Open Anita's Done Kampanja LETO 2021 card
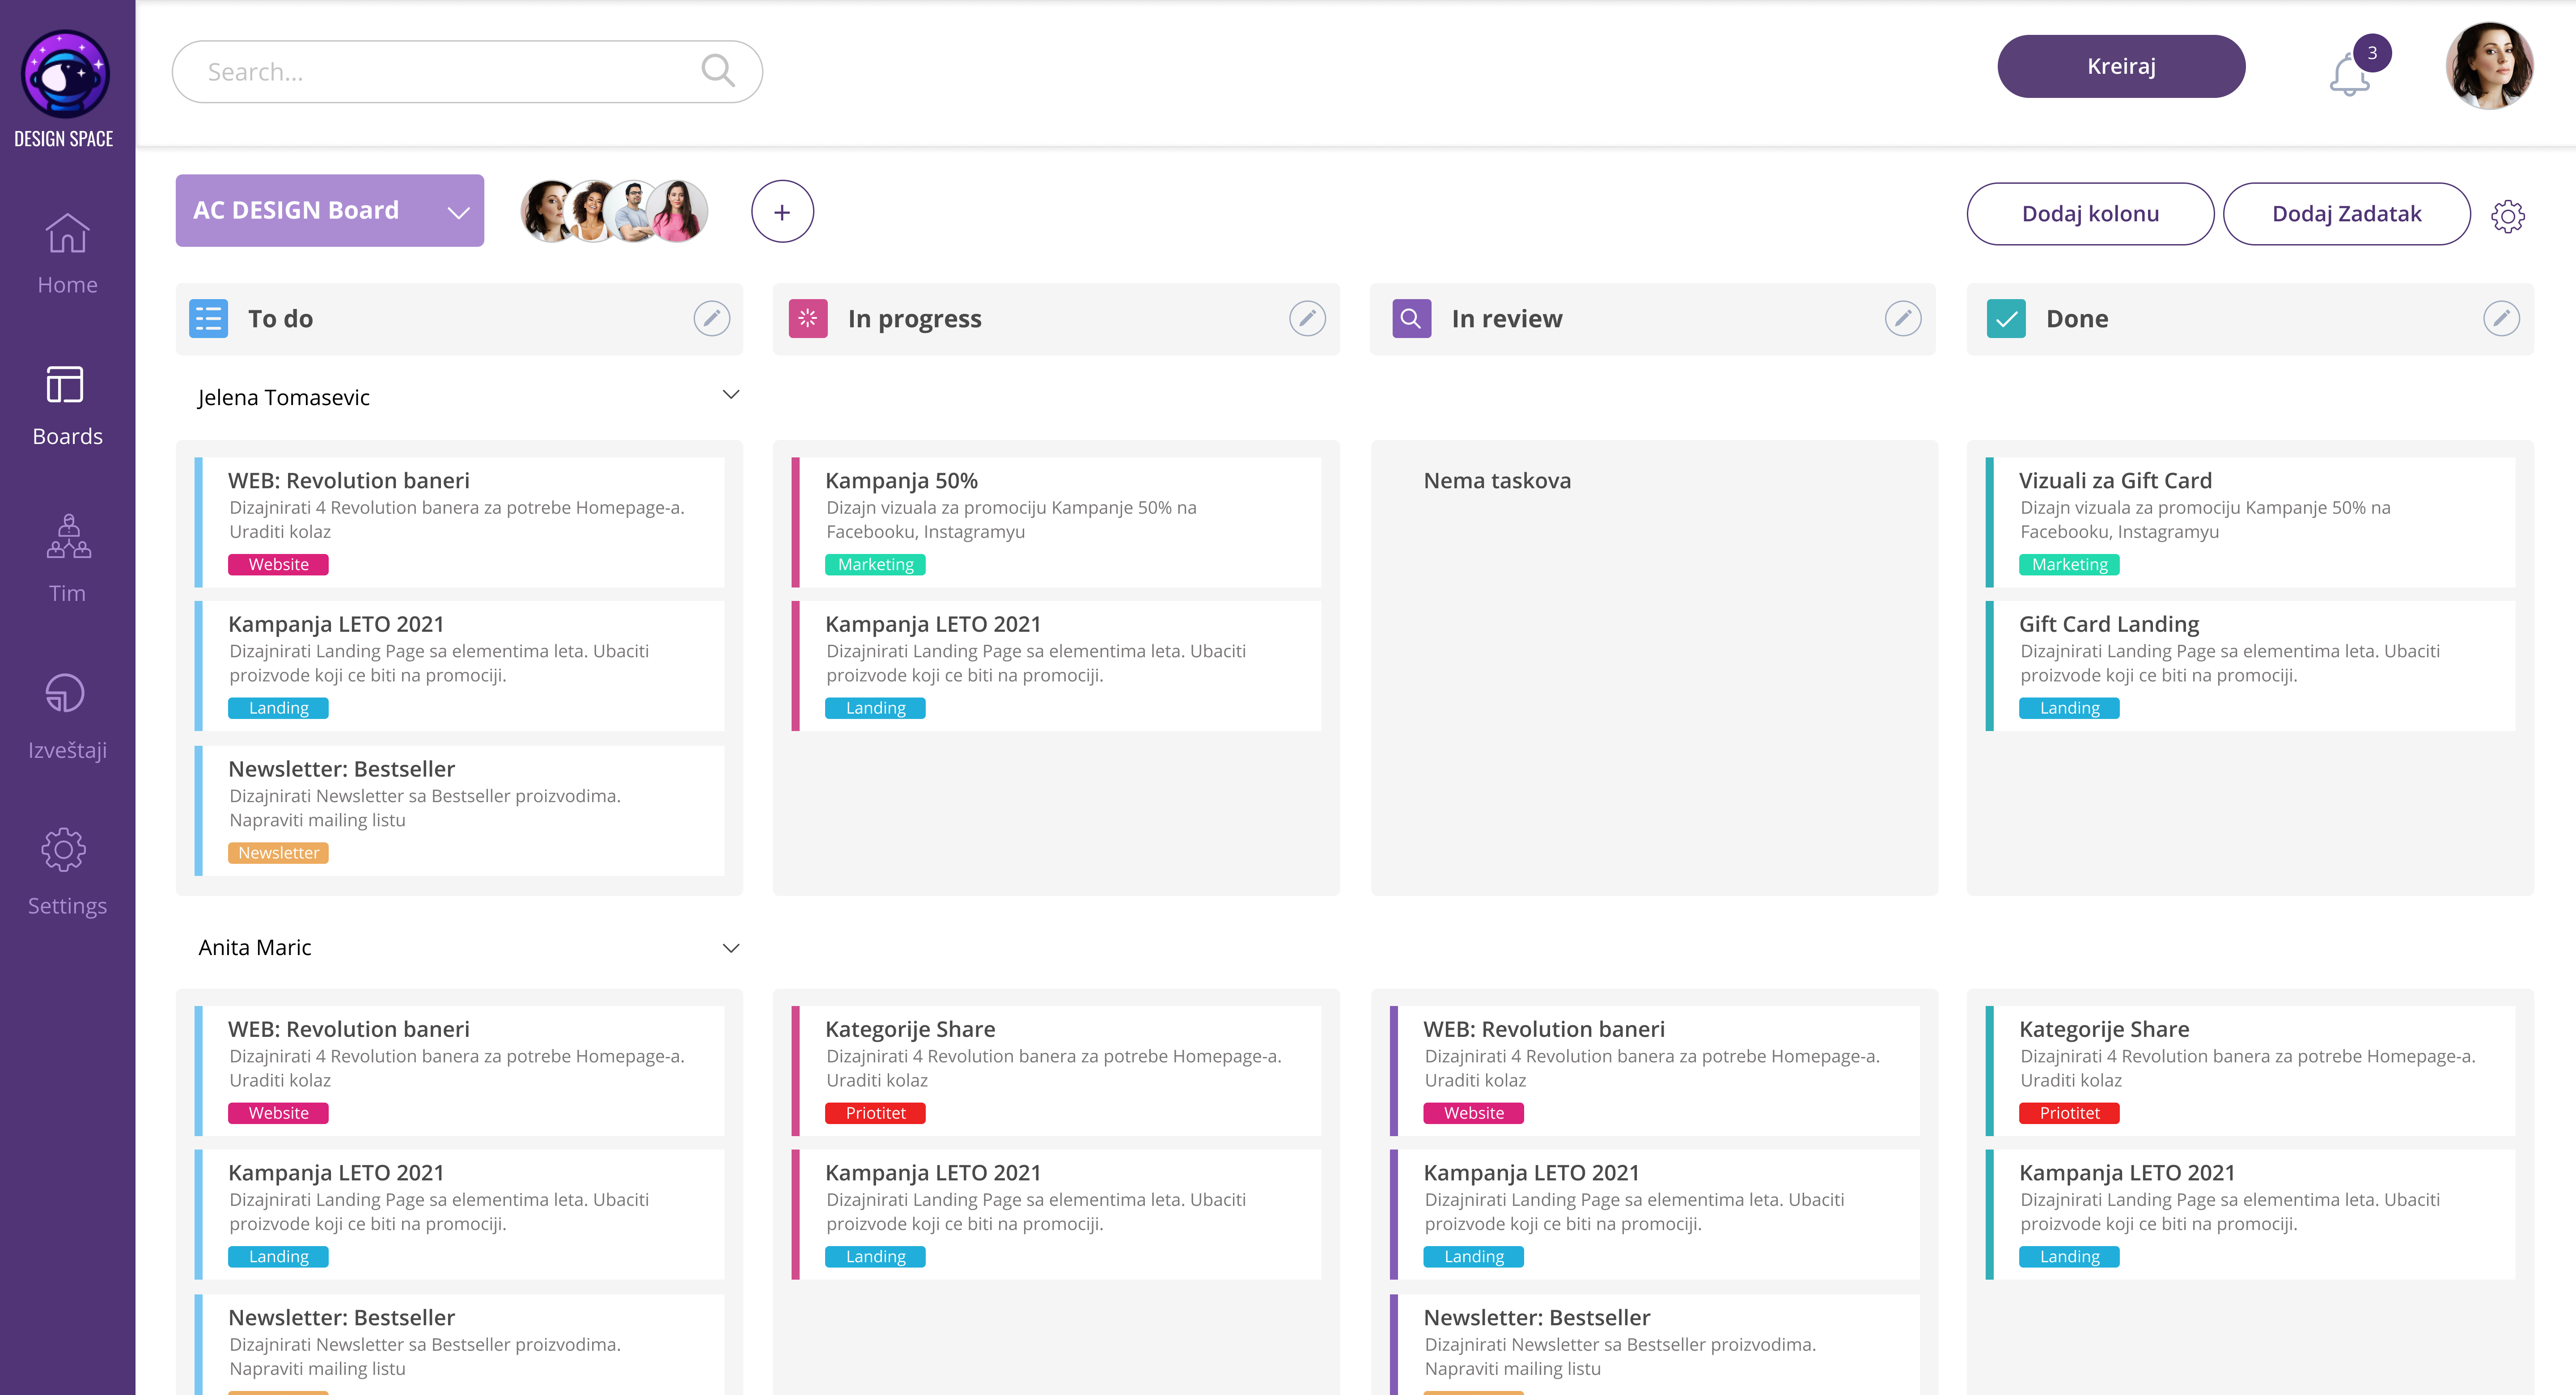2576x1395 pixels. click(2250, 1214)
